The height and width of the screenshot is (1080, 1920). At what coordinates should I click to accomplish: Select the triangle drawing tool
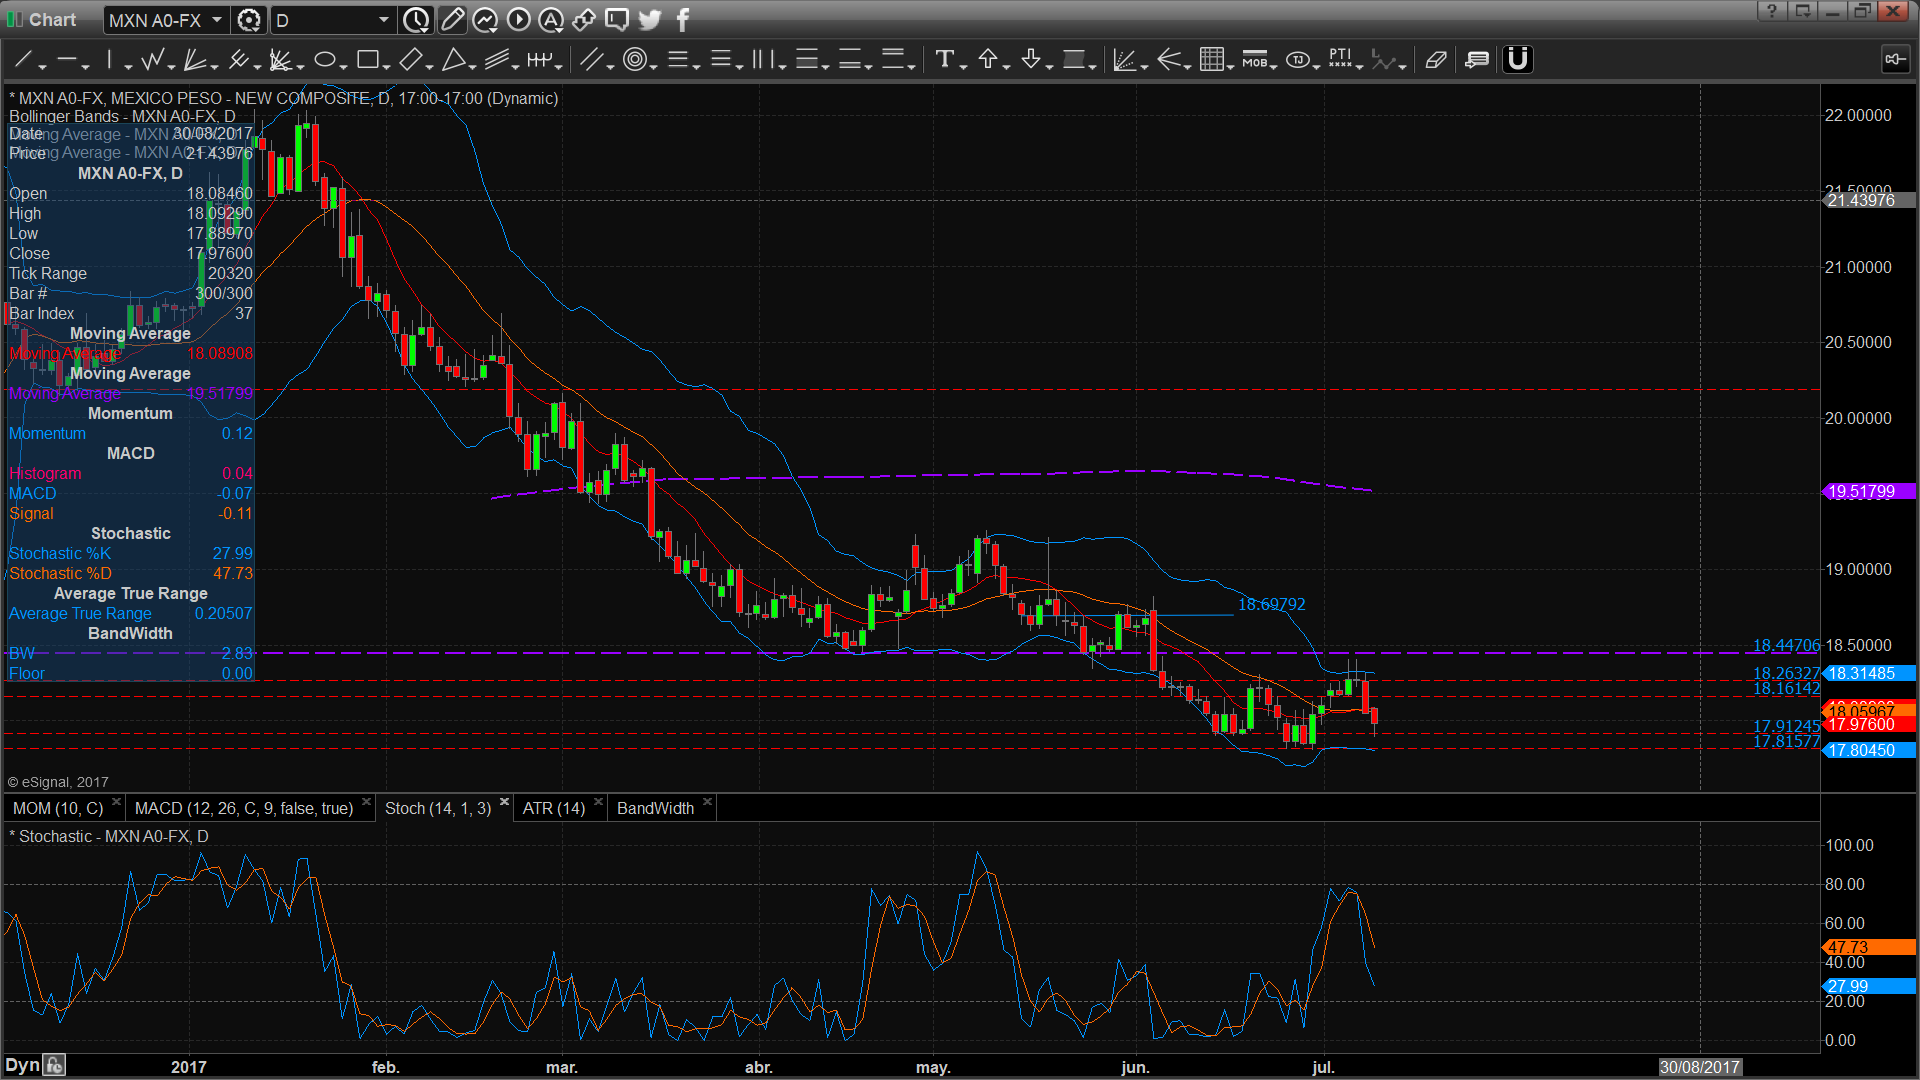[x=453, y=60]
